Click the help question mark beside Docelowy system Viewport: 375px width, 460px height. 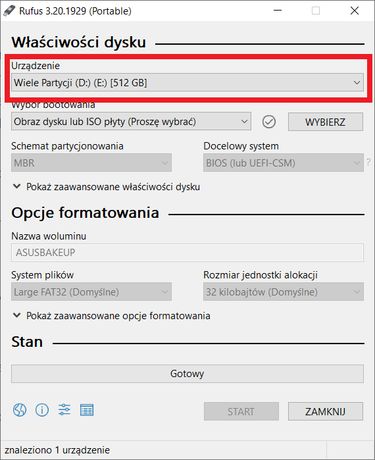[x=369, y=163]
